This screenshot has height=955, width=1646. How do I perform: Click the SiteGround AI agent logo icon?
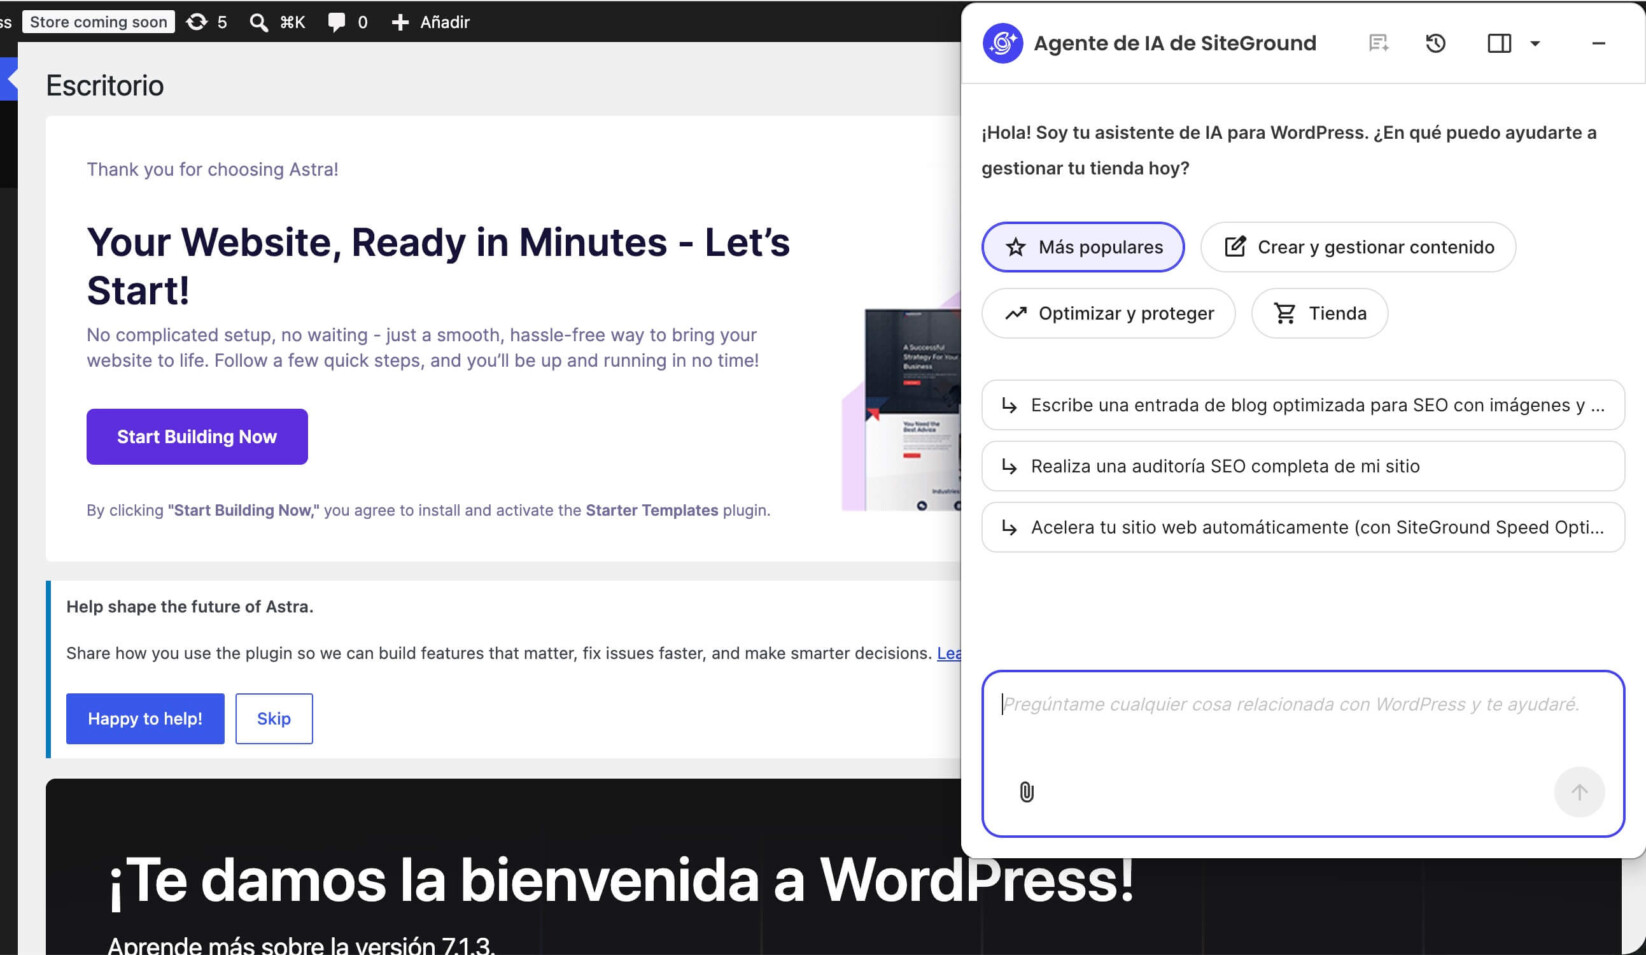tap(1002, 43)
